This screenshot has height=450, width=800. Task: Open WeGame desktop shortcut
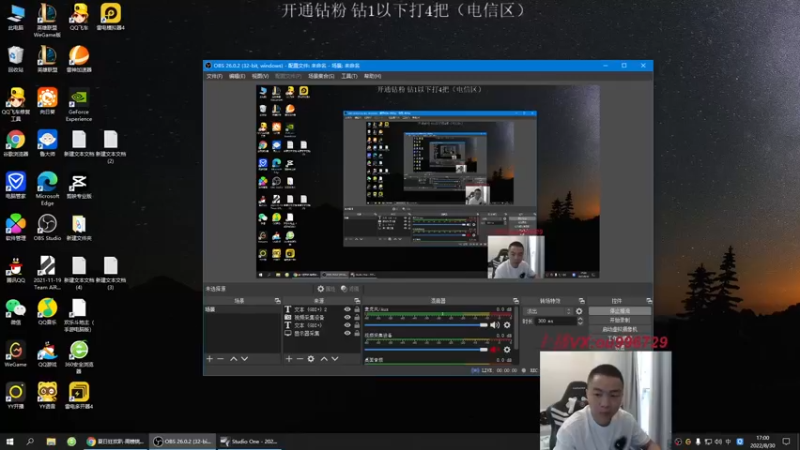click(15, 354)
